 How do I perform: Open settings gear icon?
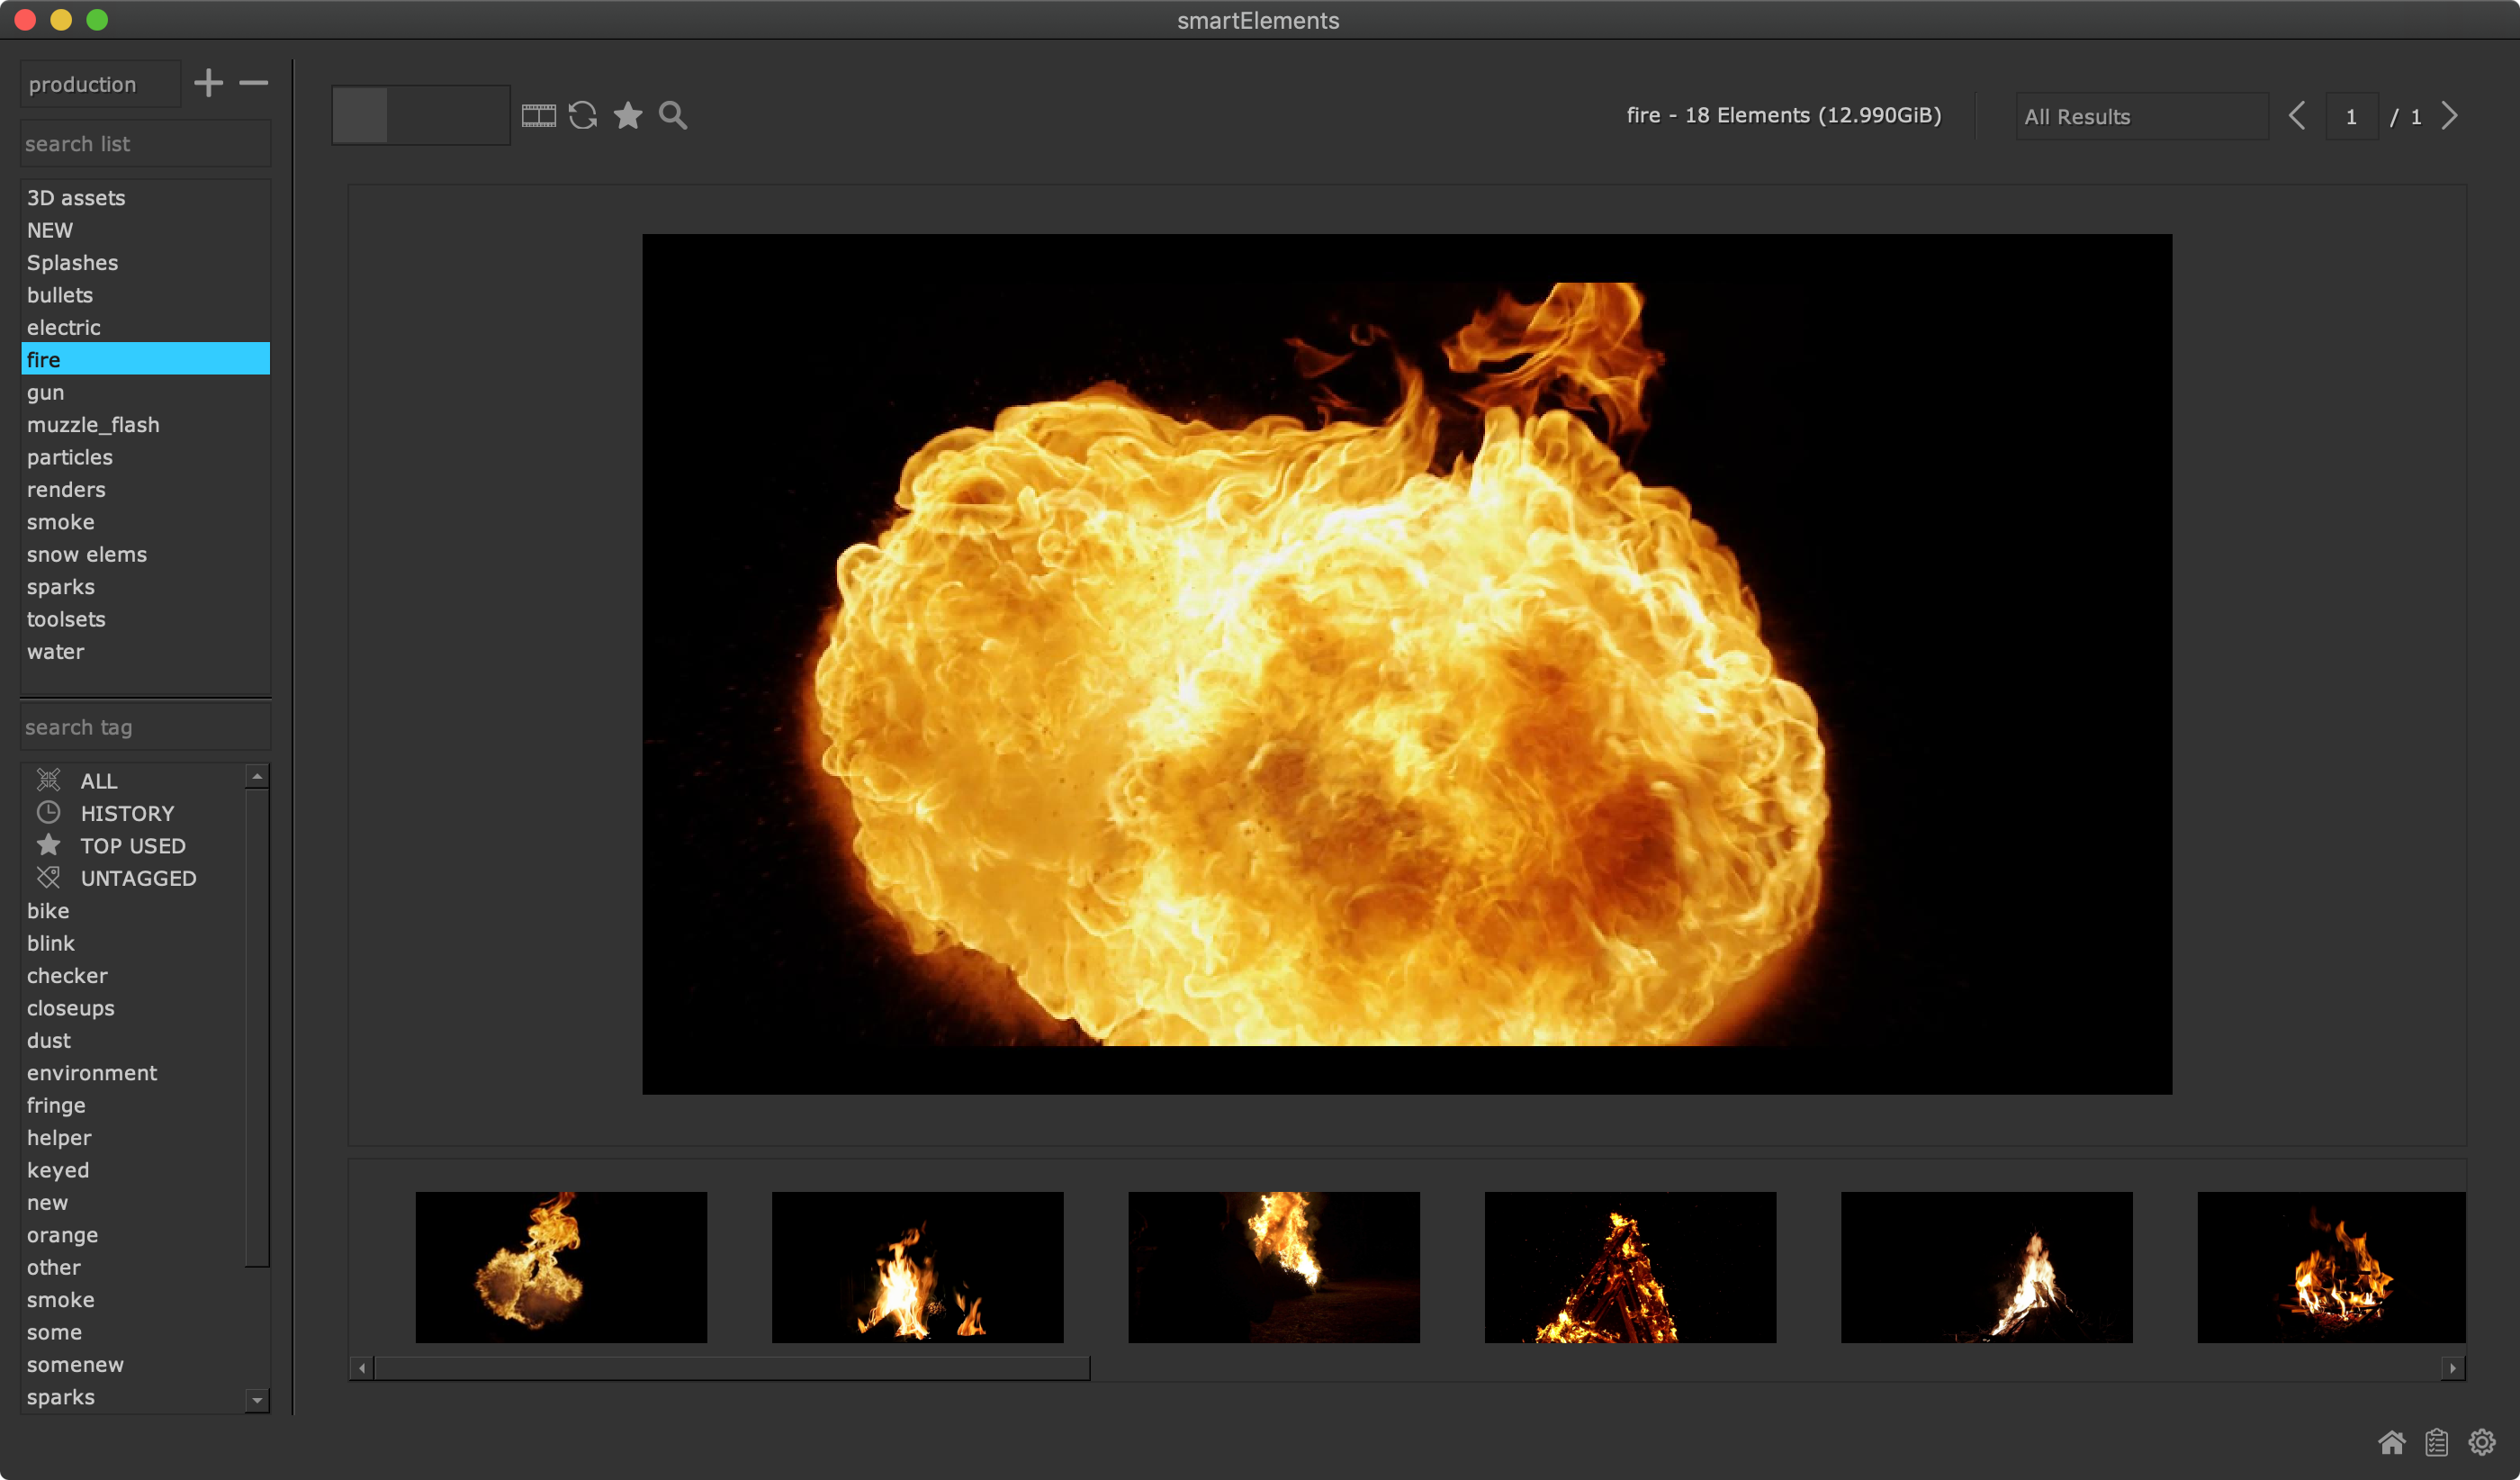pyautogui.click(x=2482, y=1442)
